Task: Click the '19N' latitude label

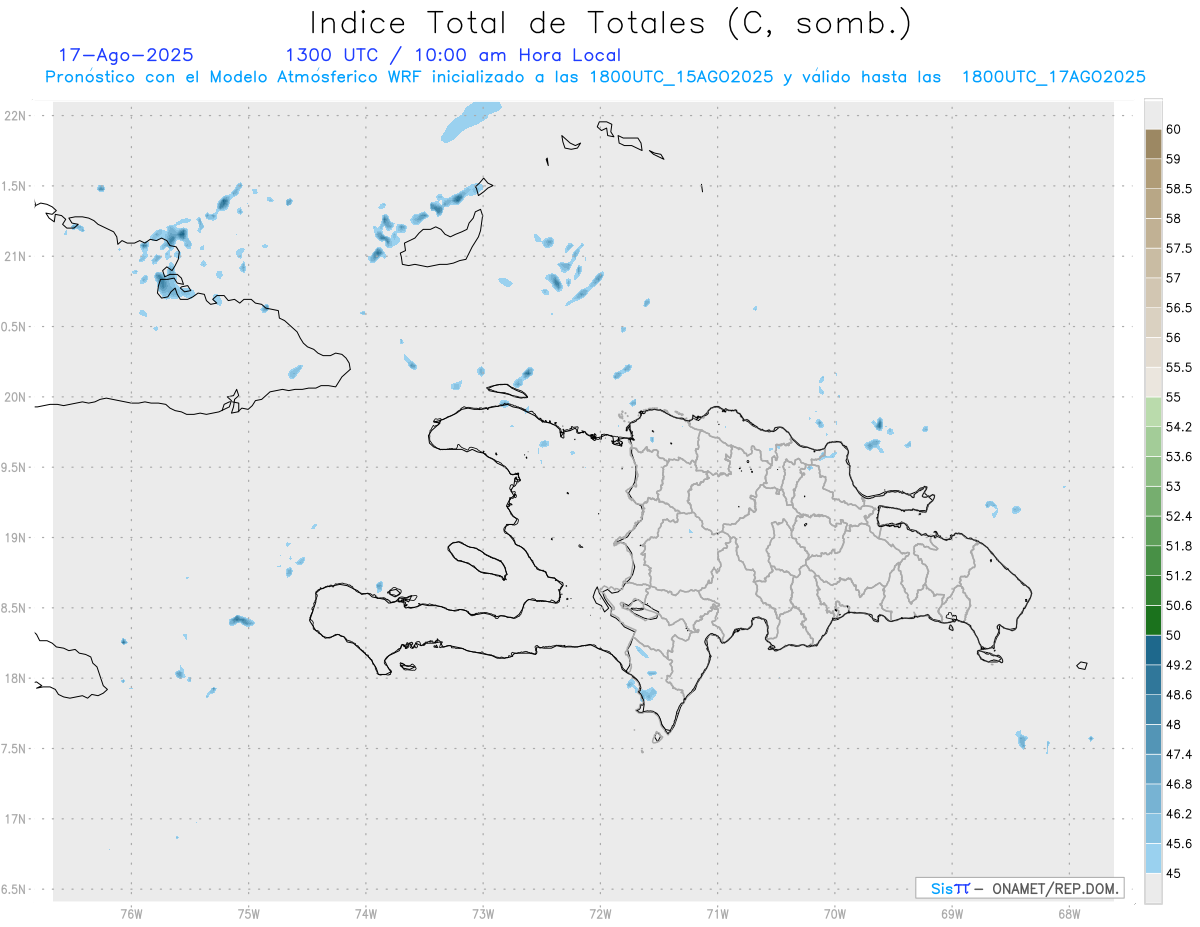Action: 15,538
